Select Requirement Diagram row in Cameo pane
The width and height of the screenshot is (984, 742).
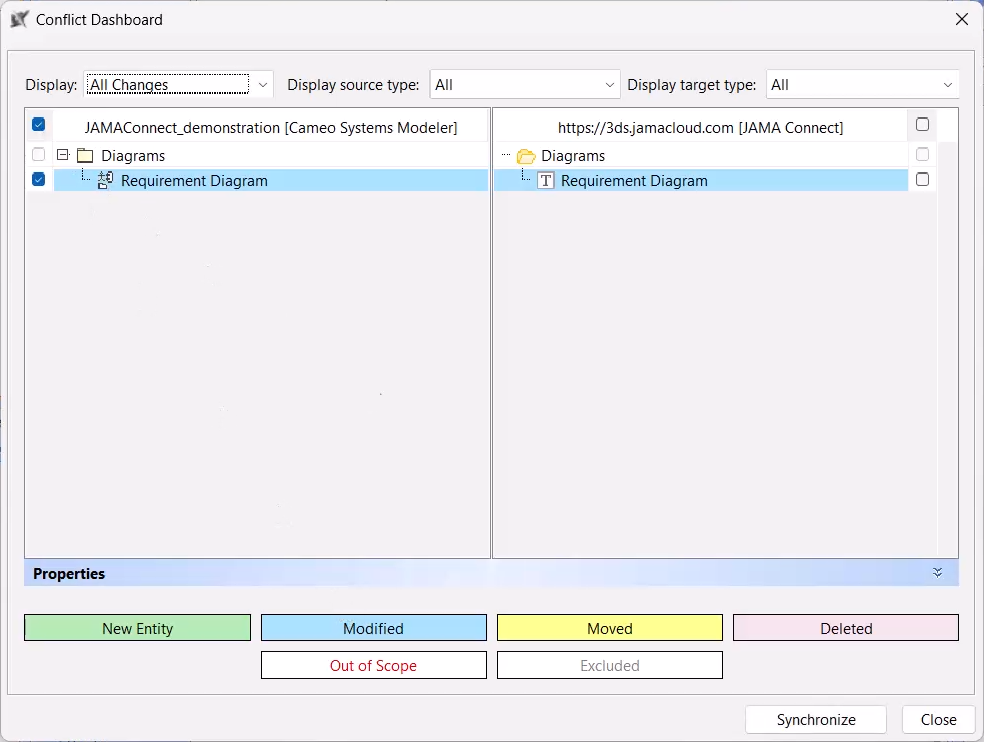tap(271, 181)
